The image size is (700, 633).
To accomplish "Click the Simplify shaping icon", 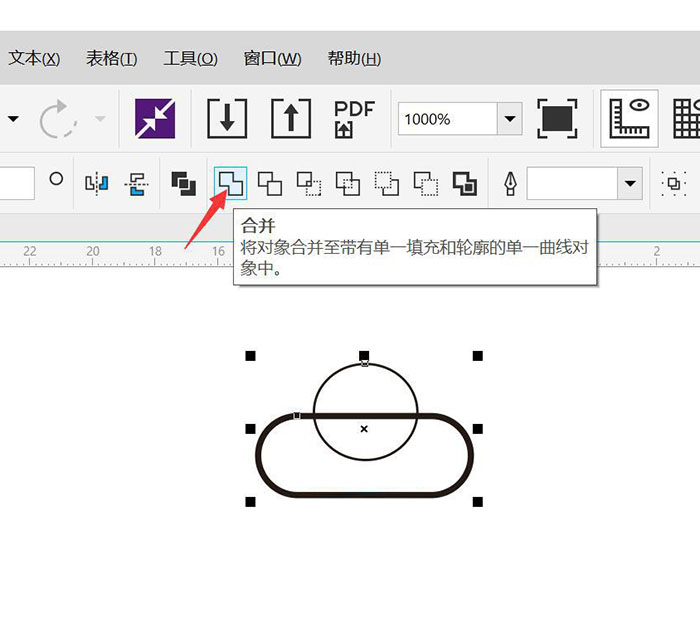I will point(348,183).
